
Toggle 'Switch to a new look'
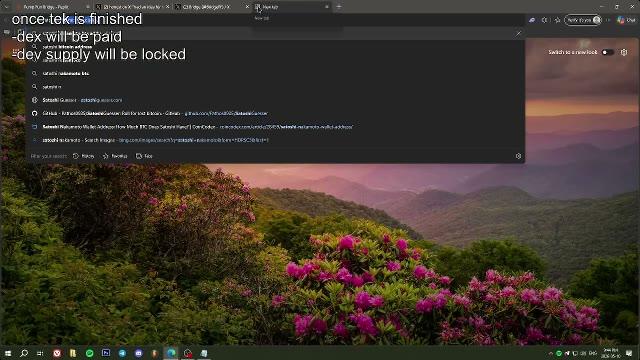tap(608, 52)
